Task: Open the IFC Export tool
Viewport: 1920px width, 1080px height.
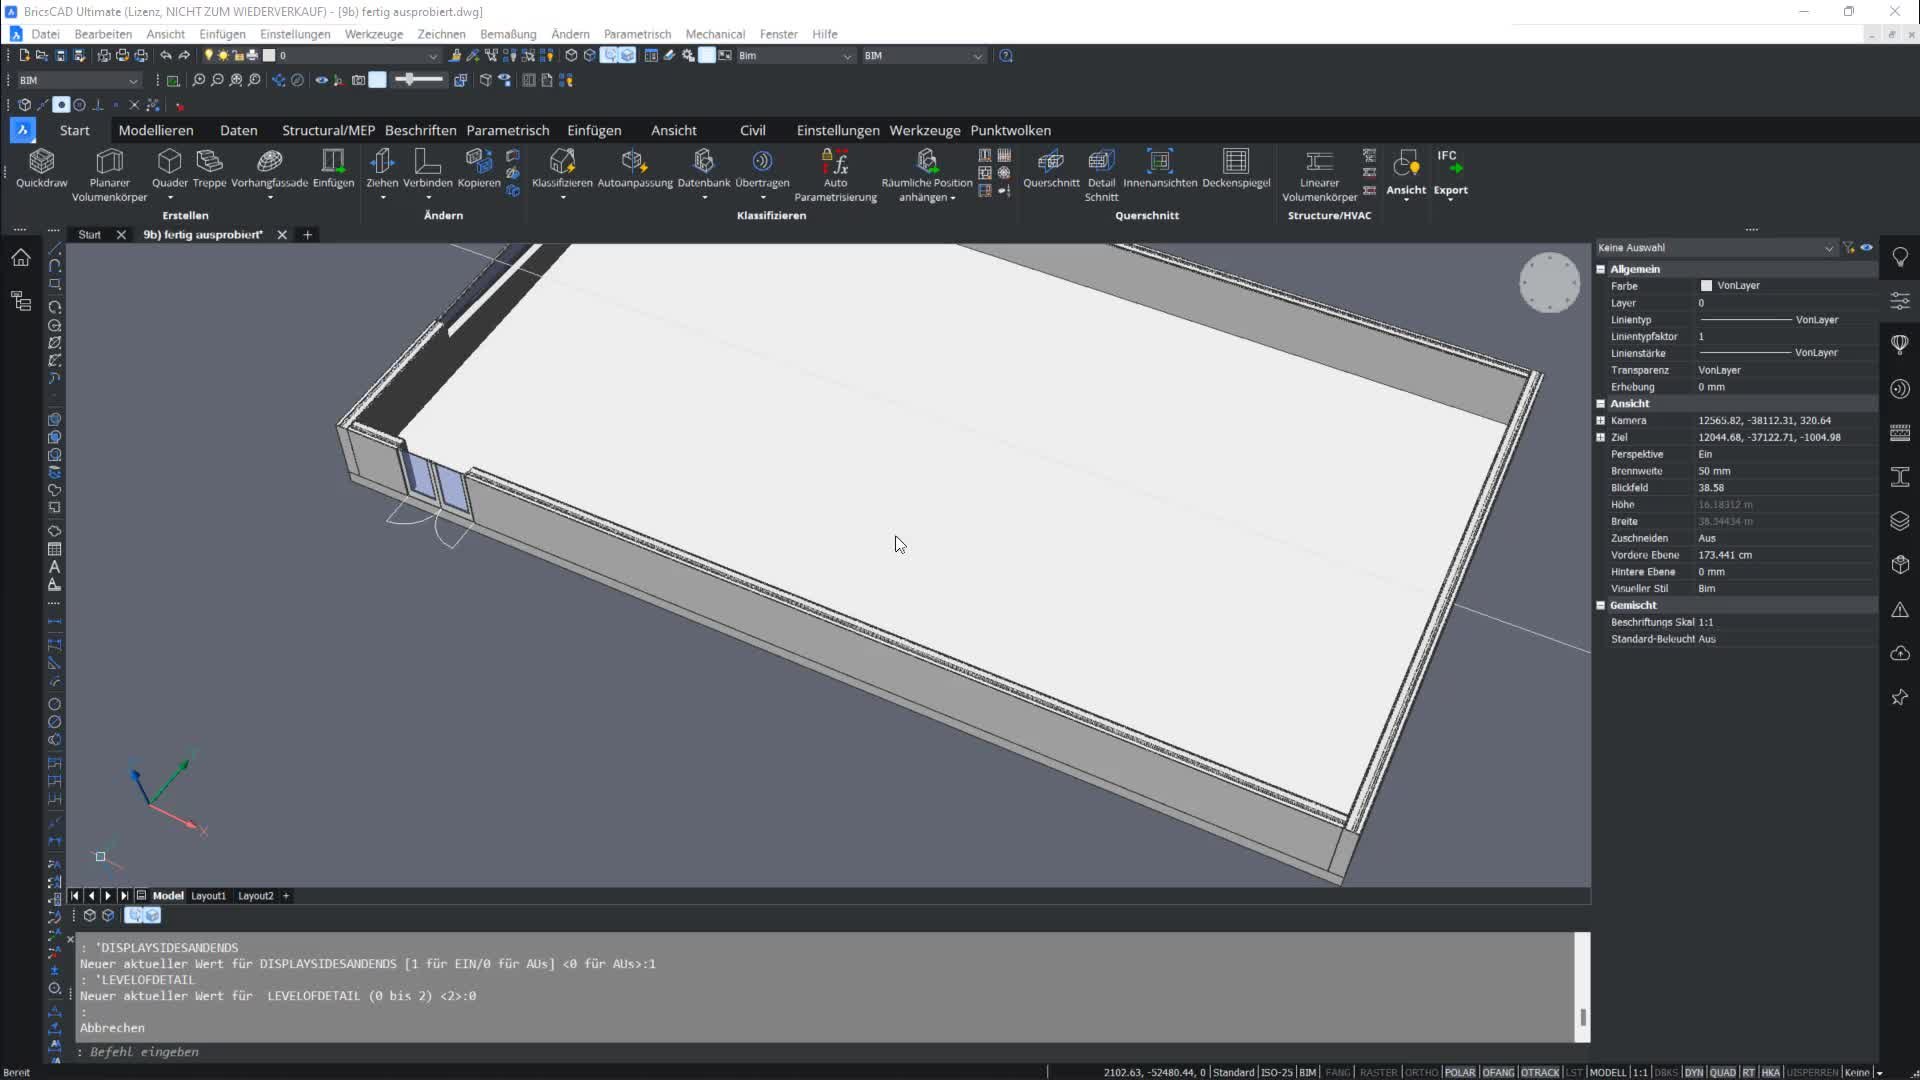Action: tap(1450, 172)
